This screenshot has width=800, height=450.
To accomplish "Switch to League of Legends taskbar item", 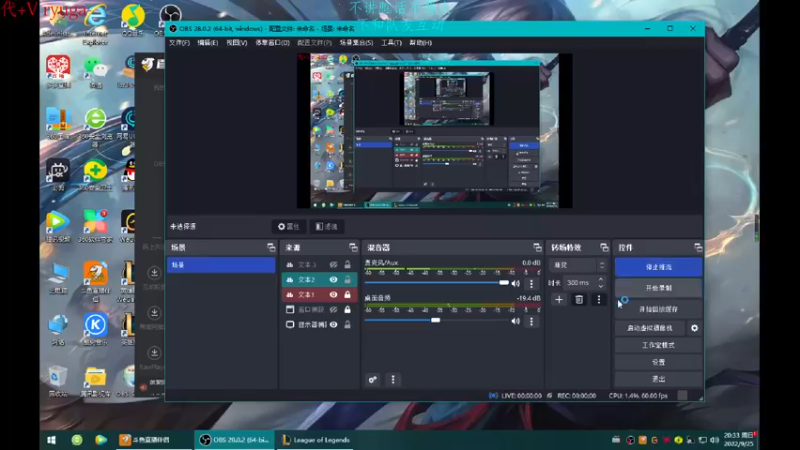I will (x=316, y=440).
